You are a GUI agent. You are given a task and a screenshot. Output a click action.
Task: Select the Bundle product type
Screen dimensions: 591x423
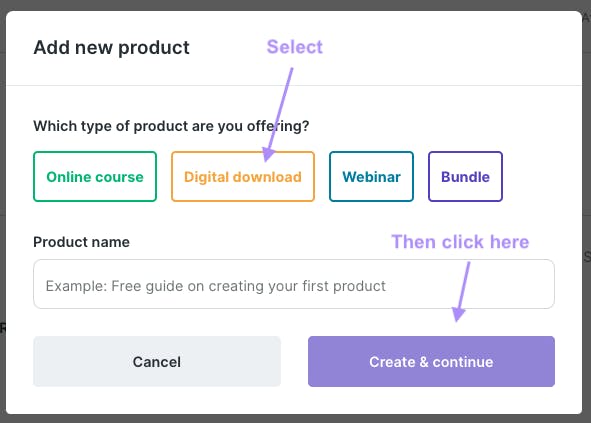(465, 176)
